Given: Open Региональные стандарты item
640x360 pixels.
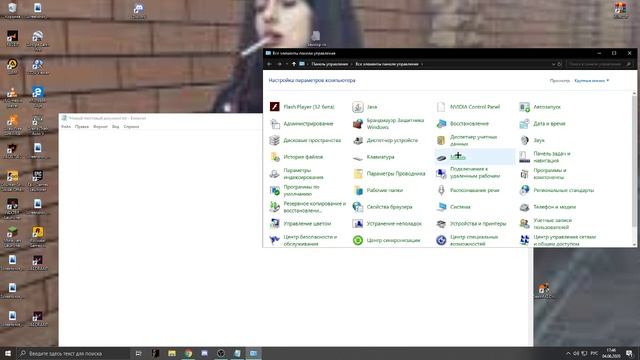Looking at the screenshot, I should point(557,191).
